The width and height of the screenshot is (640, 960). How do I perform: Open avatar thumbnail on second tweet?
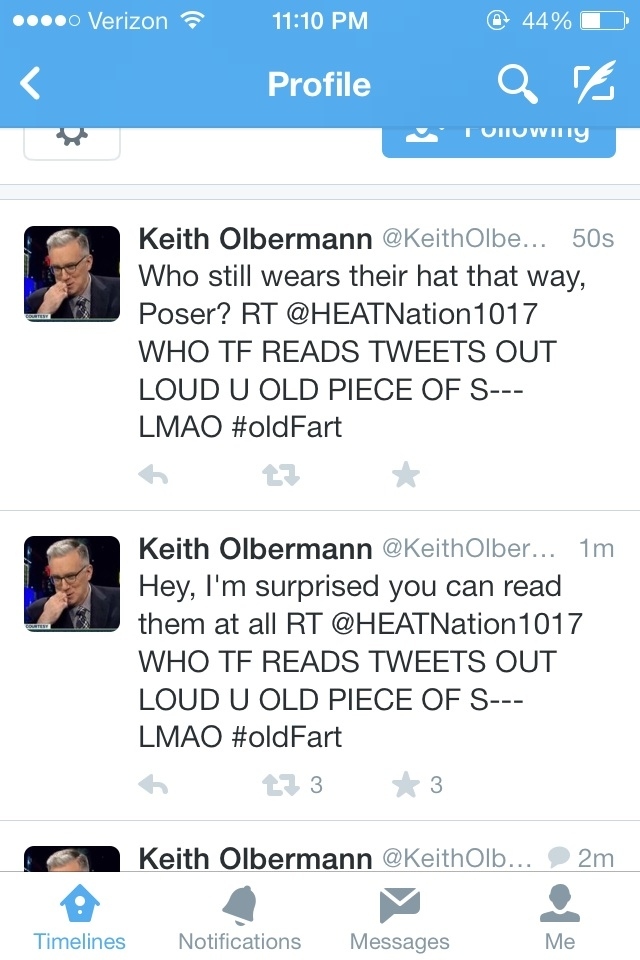(x=72, y=583)
